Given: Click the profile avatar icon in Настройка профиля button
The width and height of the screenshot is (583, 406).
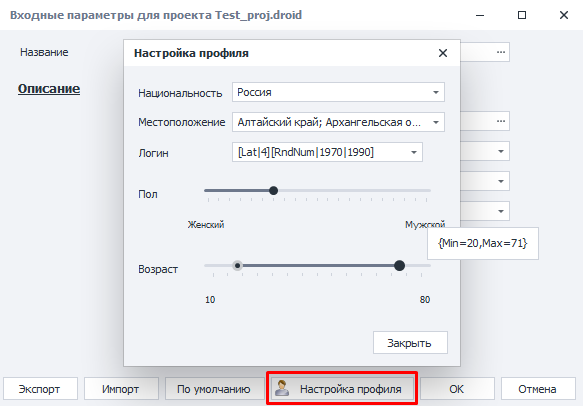Looking at the screenshot, I should tap(282, 389).
